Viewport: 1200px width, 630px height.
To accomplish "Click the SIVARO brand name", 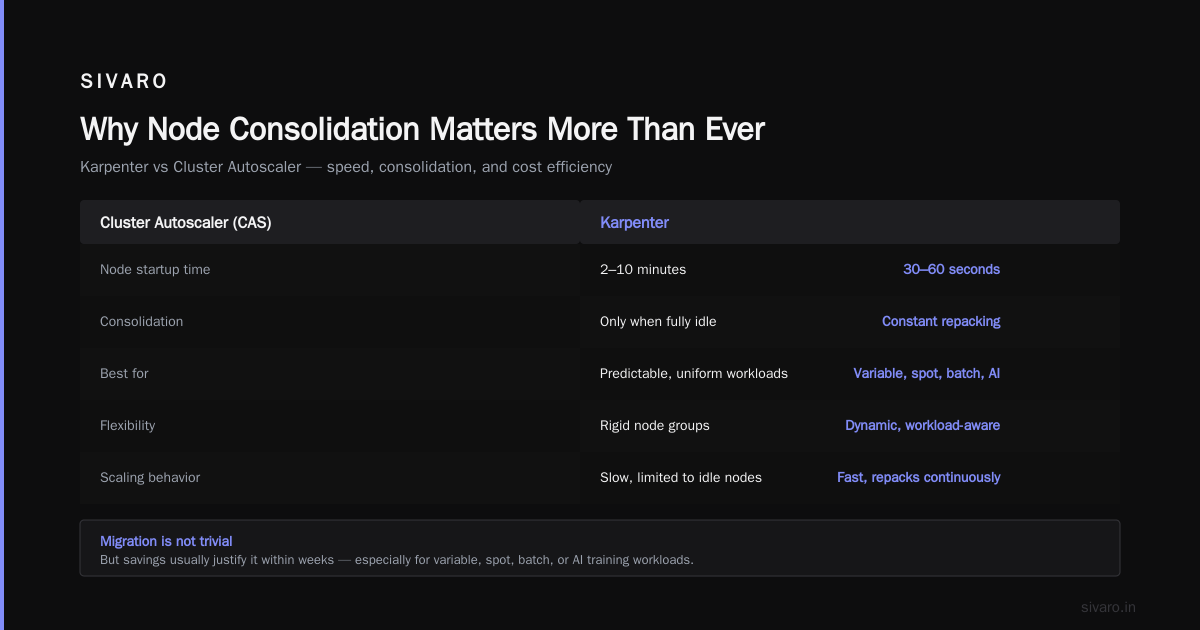I will coord(124,82).
